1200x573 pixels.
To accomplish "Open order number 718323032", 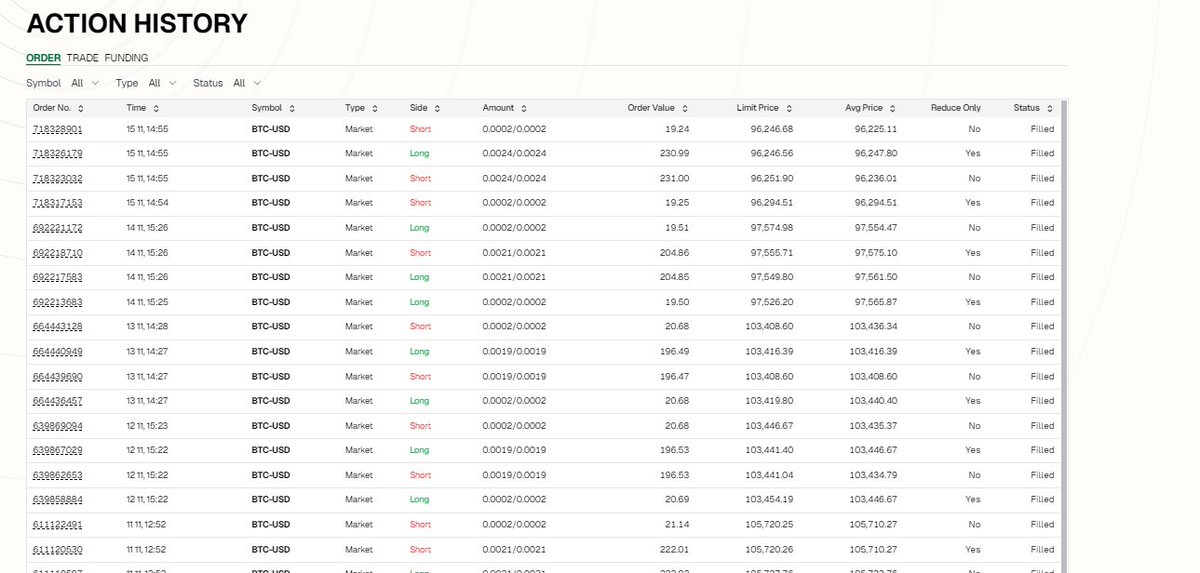I will pyautogui.click(x=57, y=179).
